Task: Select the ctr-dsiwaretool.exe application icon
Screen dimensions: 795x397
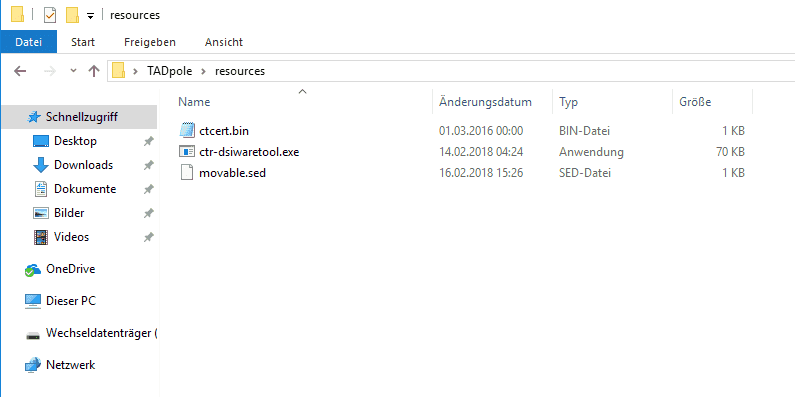Action: (187, 152)
